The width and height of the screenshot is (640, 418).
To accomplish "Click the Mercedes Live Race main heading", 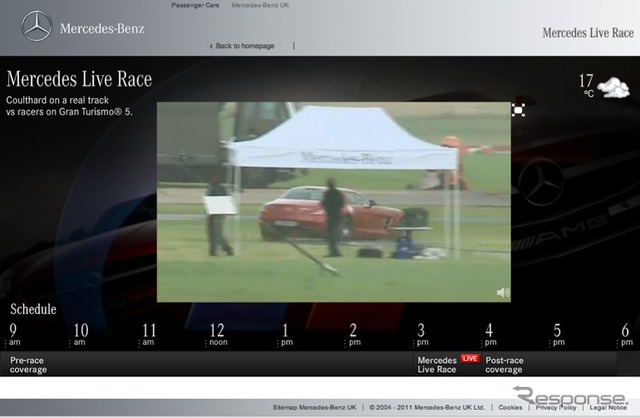I will [x=79, y=79].
